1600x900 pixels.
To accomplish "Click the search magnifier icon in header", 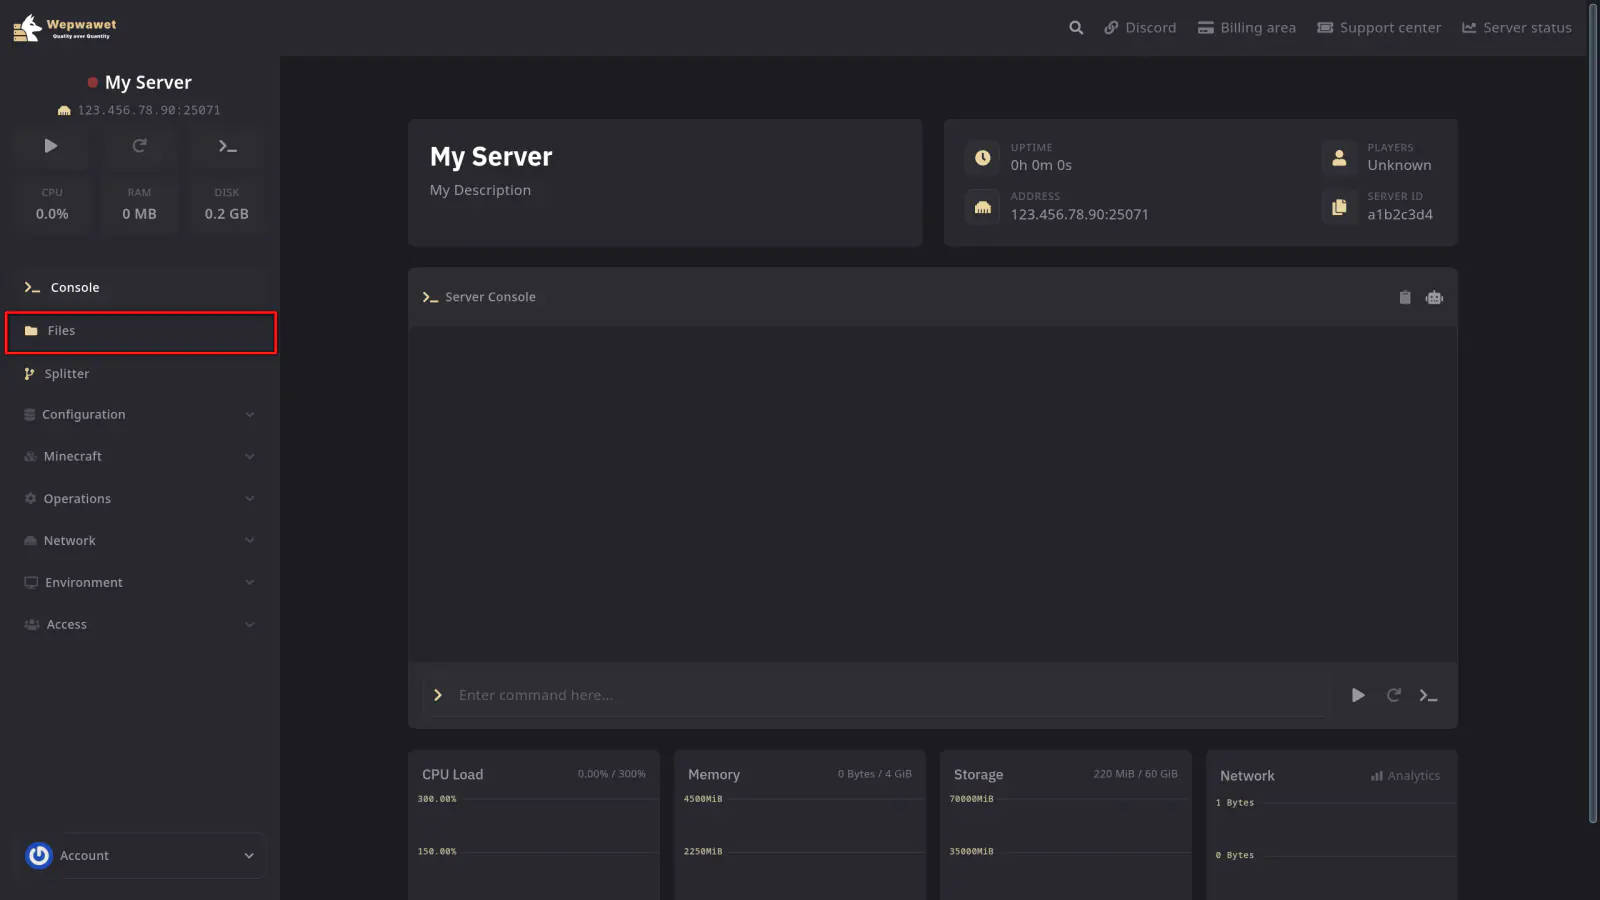I will click(1076, 28).
